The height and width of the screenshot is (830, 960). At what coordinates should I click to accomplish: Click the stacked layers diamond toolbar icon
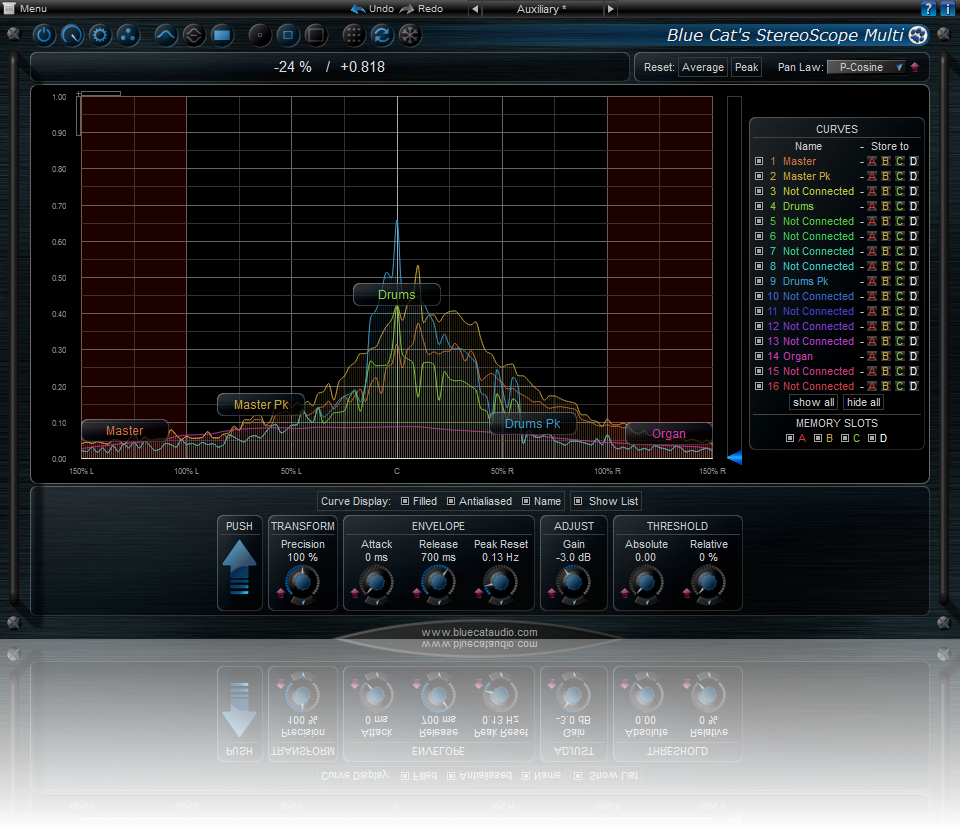pyautogui.click(x=194, y=36)
